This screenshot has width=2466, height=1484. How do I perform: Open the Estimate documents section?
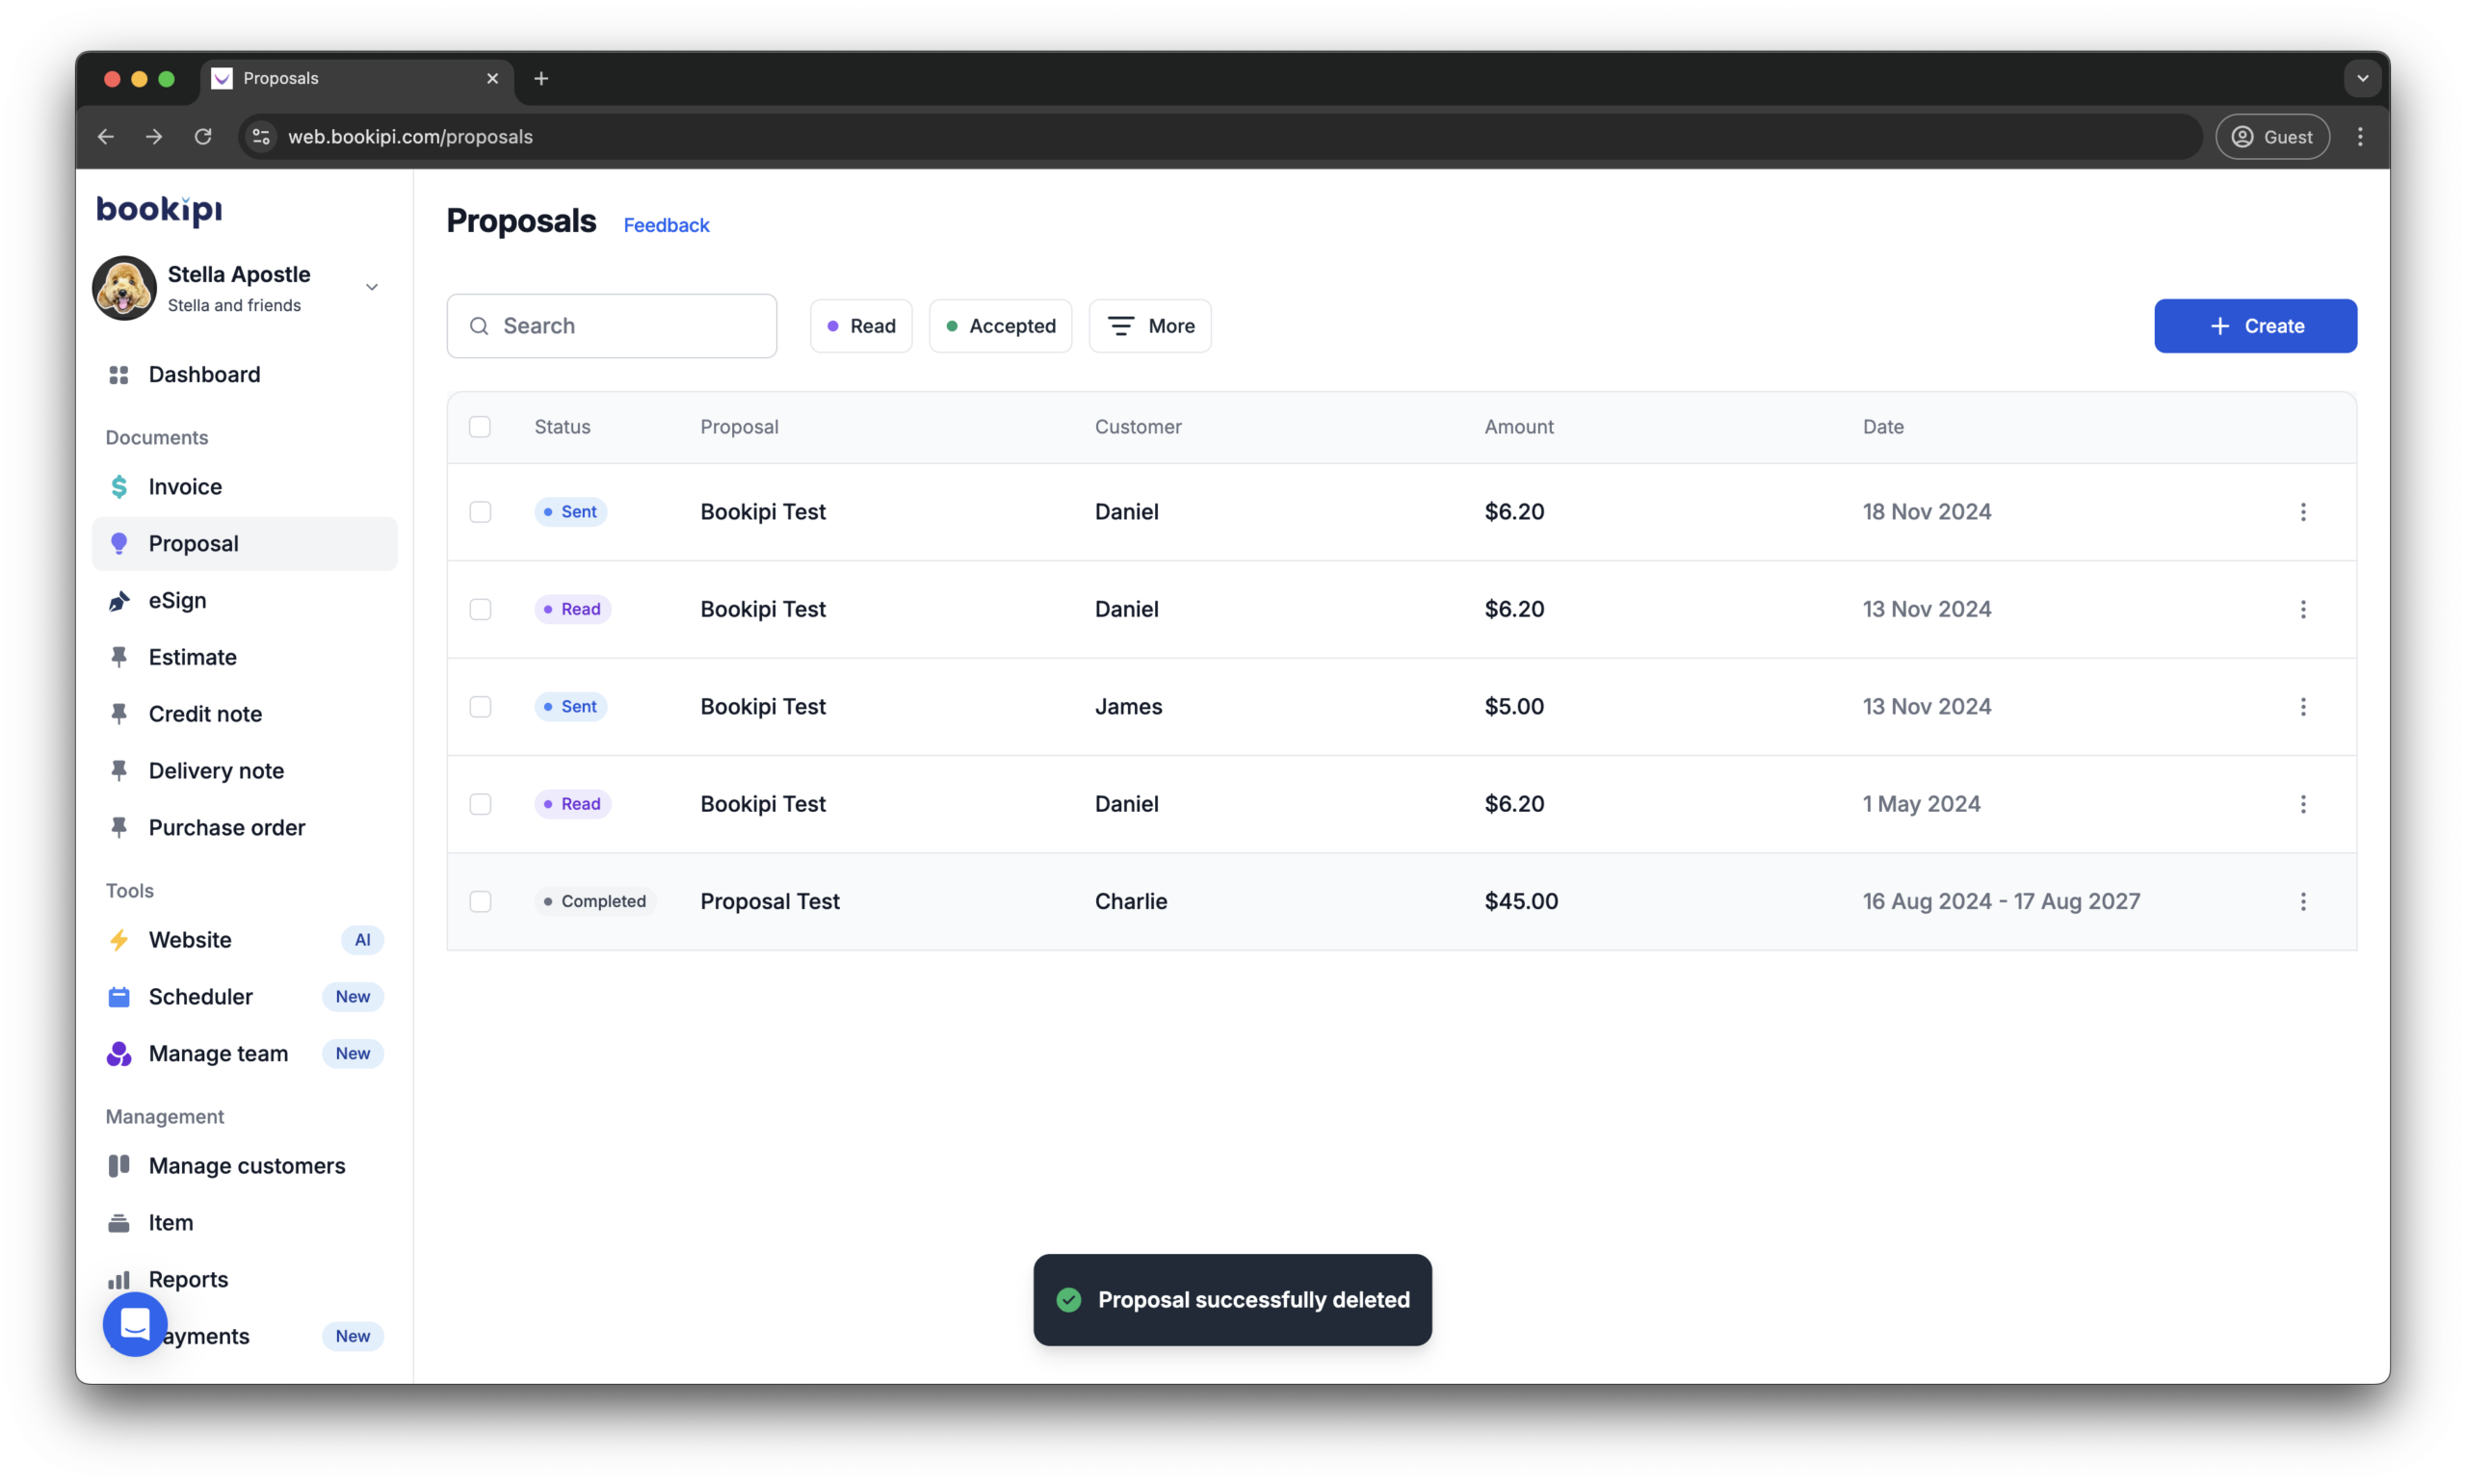click(x=194, y=657)
